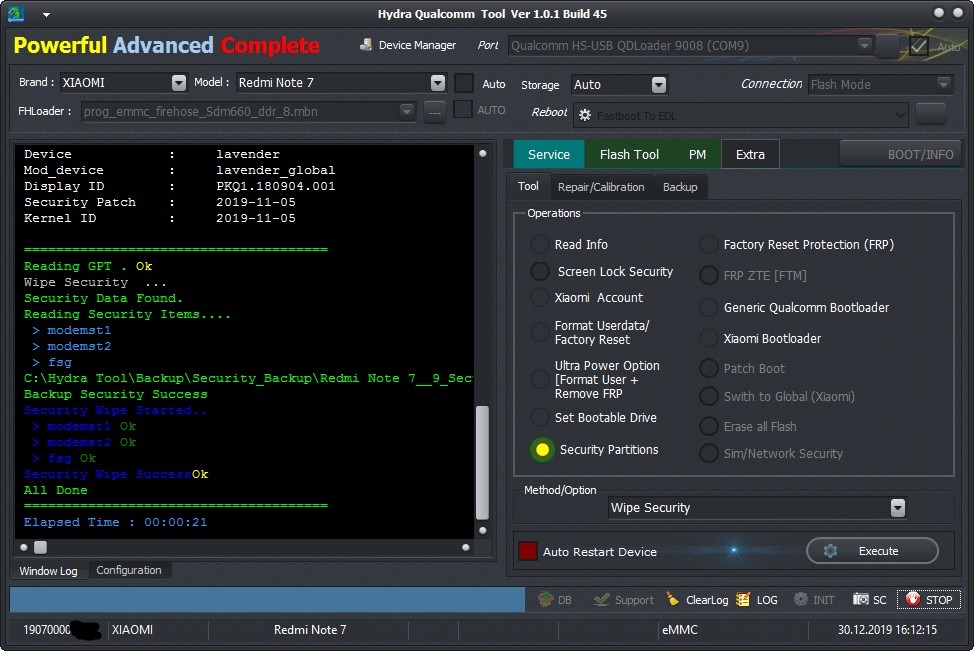This screenshot has width=974, height=651.
Task: Click the log vertical scrollbar thumb
Action: (482, 462)
